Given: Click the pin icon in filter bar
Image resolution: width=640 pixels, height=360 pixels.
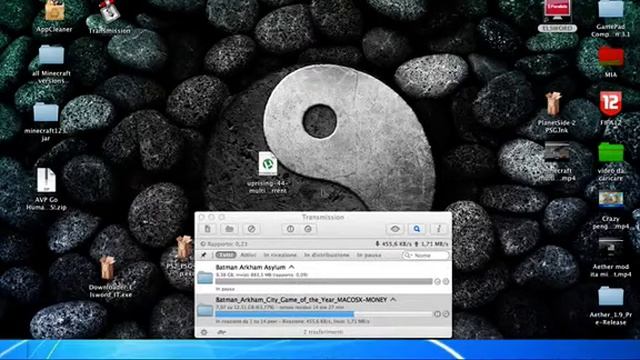Looking at the screenshot, I should (204, 255).
